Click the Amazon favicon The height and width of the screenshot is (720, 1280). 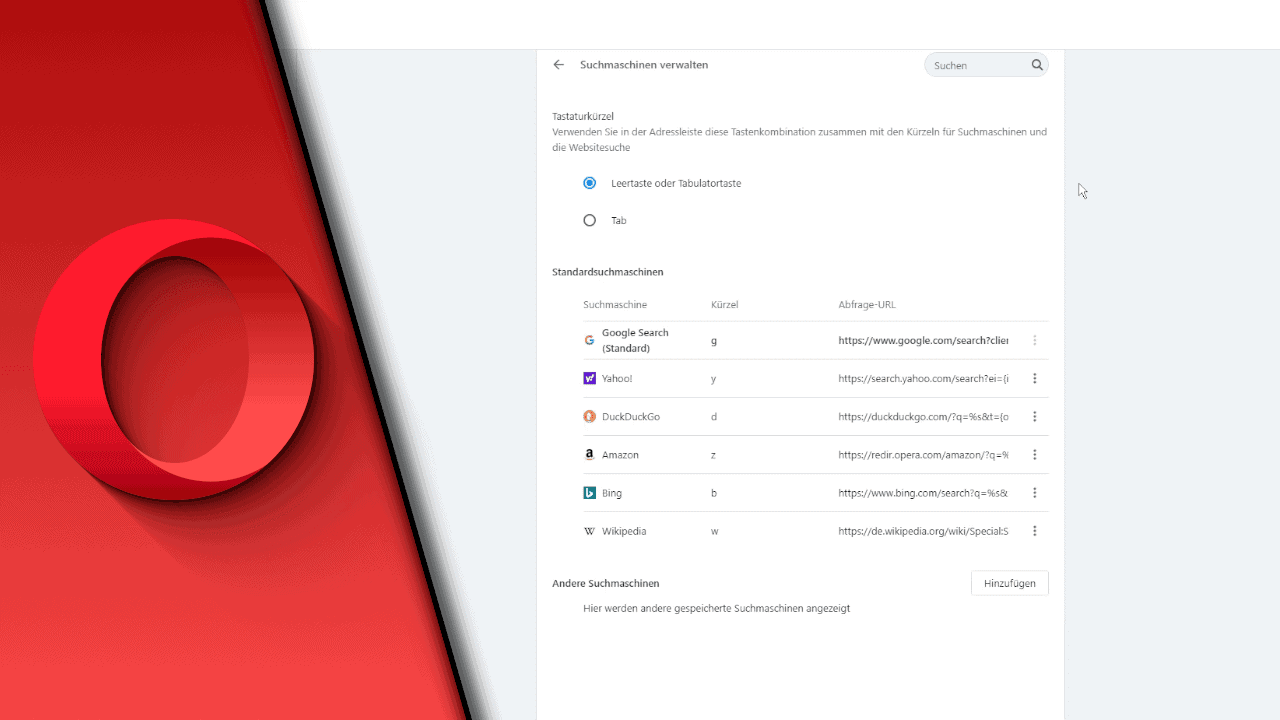pos(589,454)
